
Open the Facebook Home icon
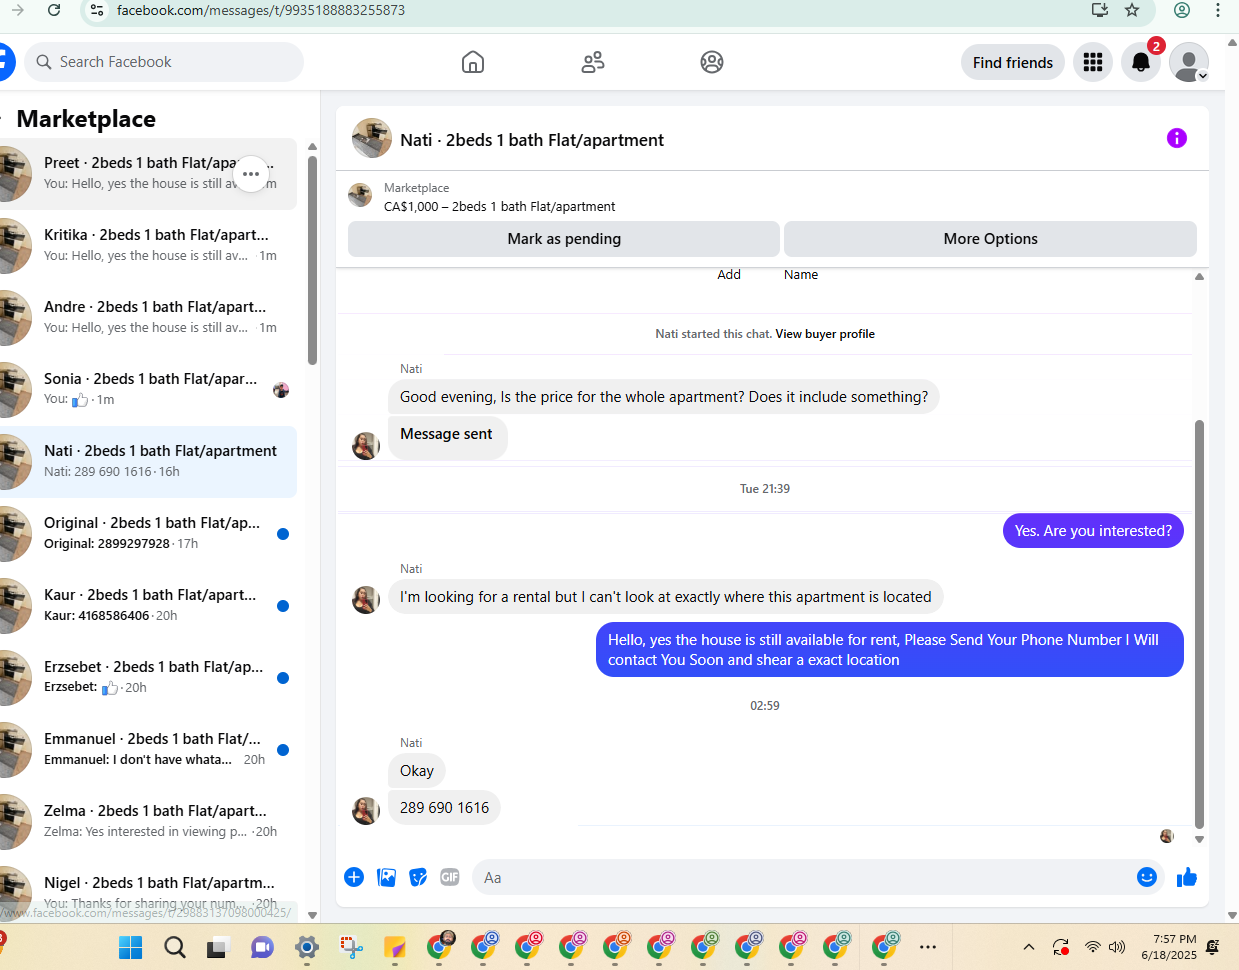pyautogui.click(x=473, y=62)
